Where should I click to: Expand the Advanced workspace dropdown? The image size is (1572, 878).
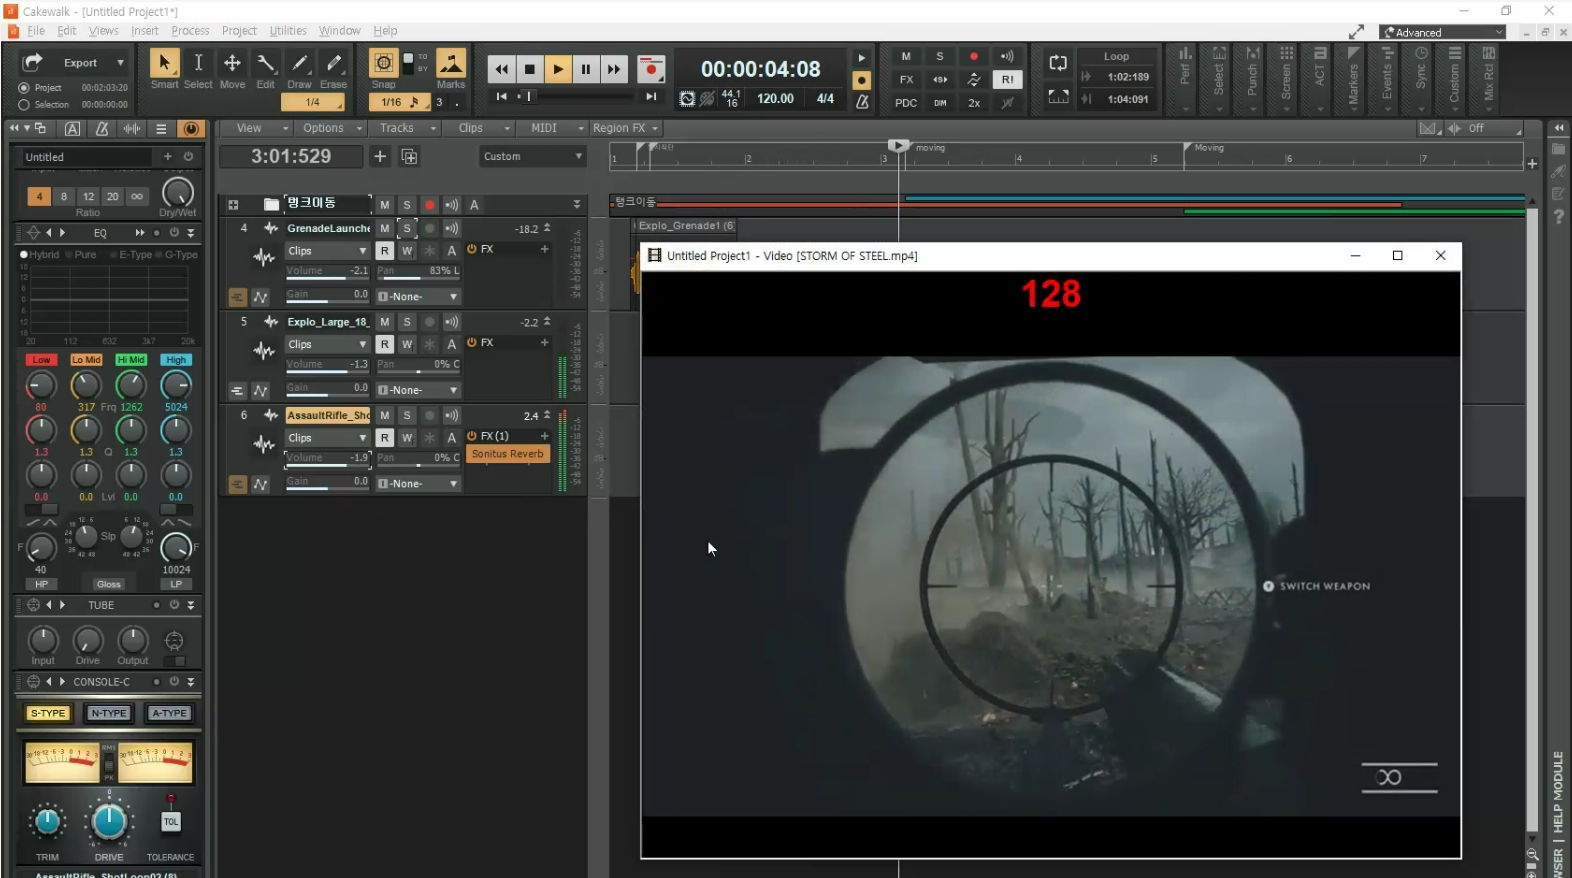click(1442, 33)
